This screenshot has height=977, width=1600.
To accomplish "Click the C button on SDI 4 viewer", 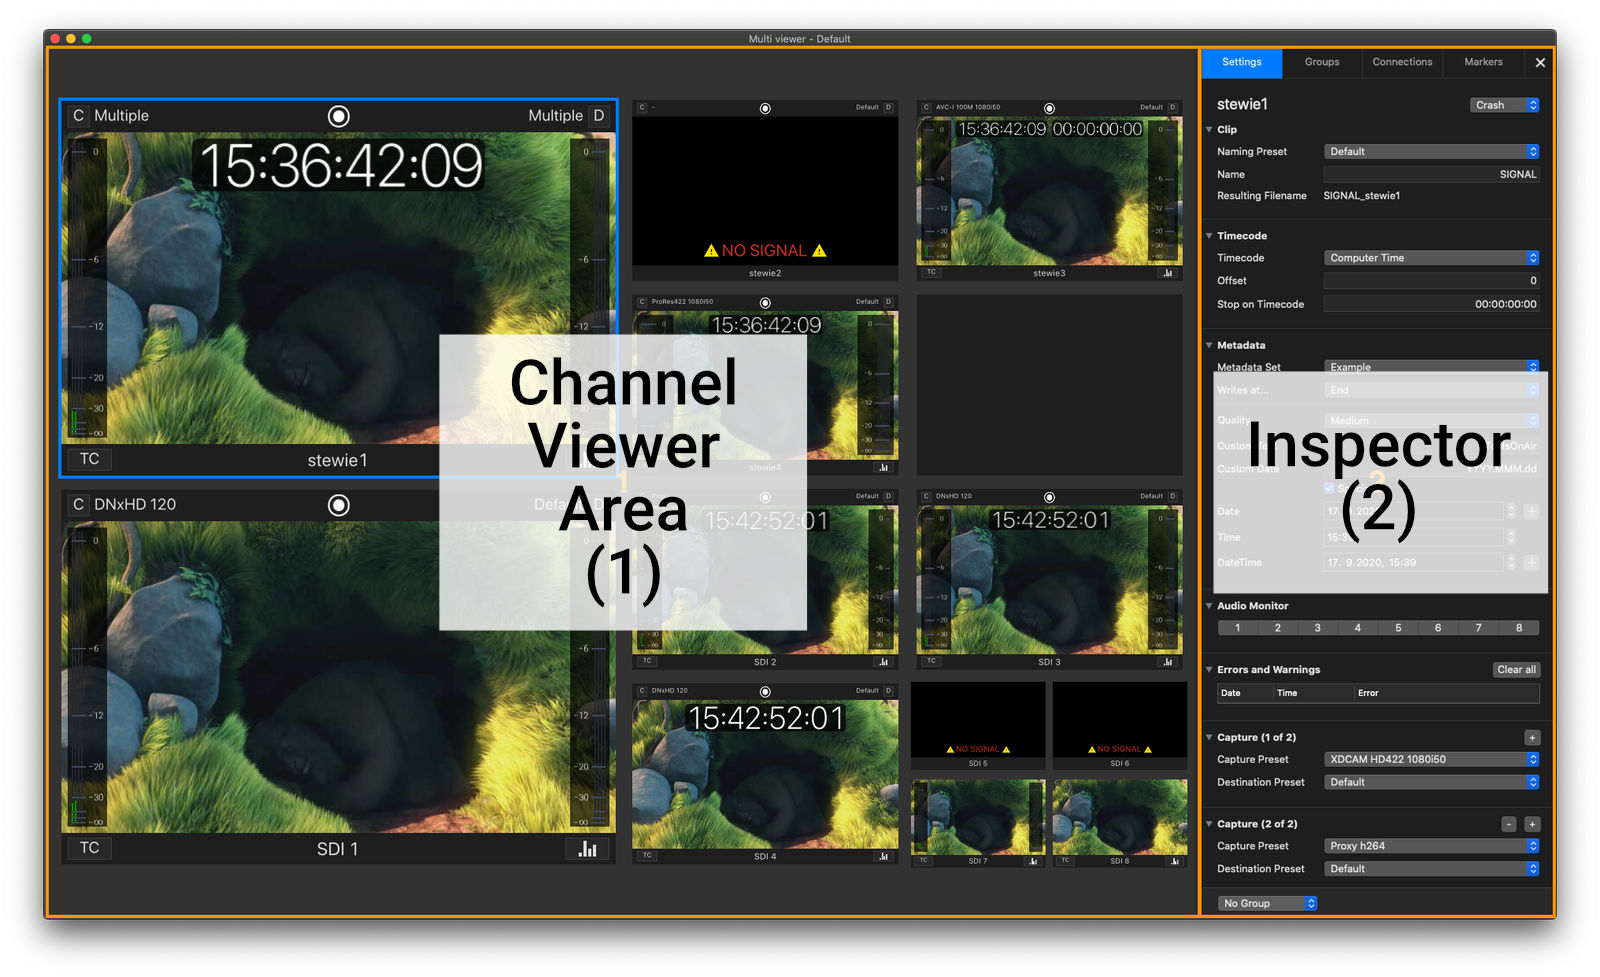I will point(642,690).
